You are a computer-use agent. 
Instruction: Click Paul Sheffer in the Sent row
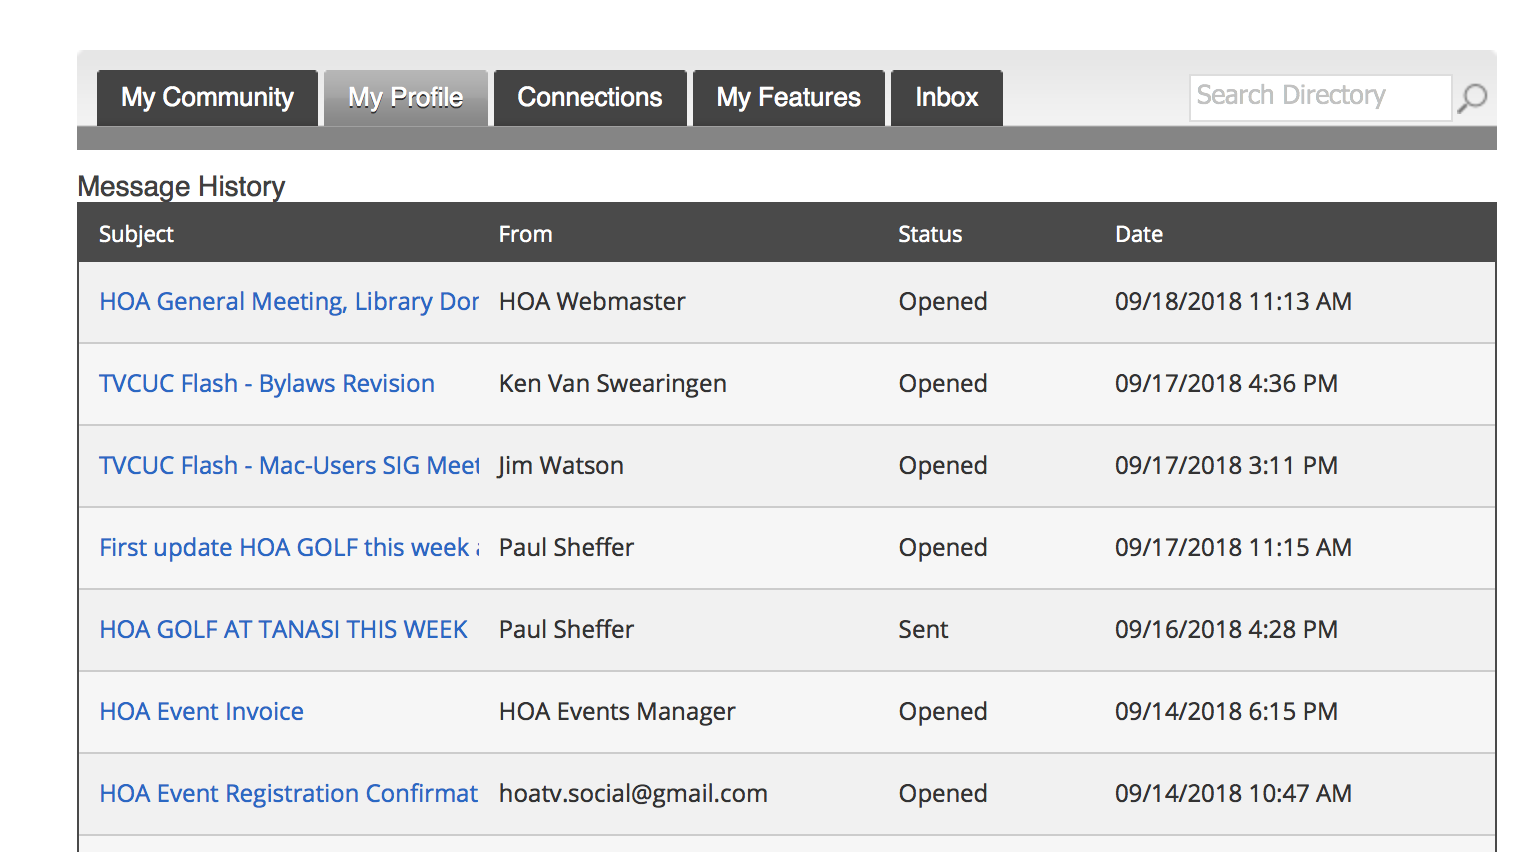pyautogui.click(x=566, y=630)
